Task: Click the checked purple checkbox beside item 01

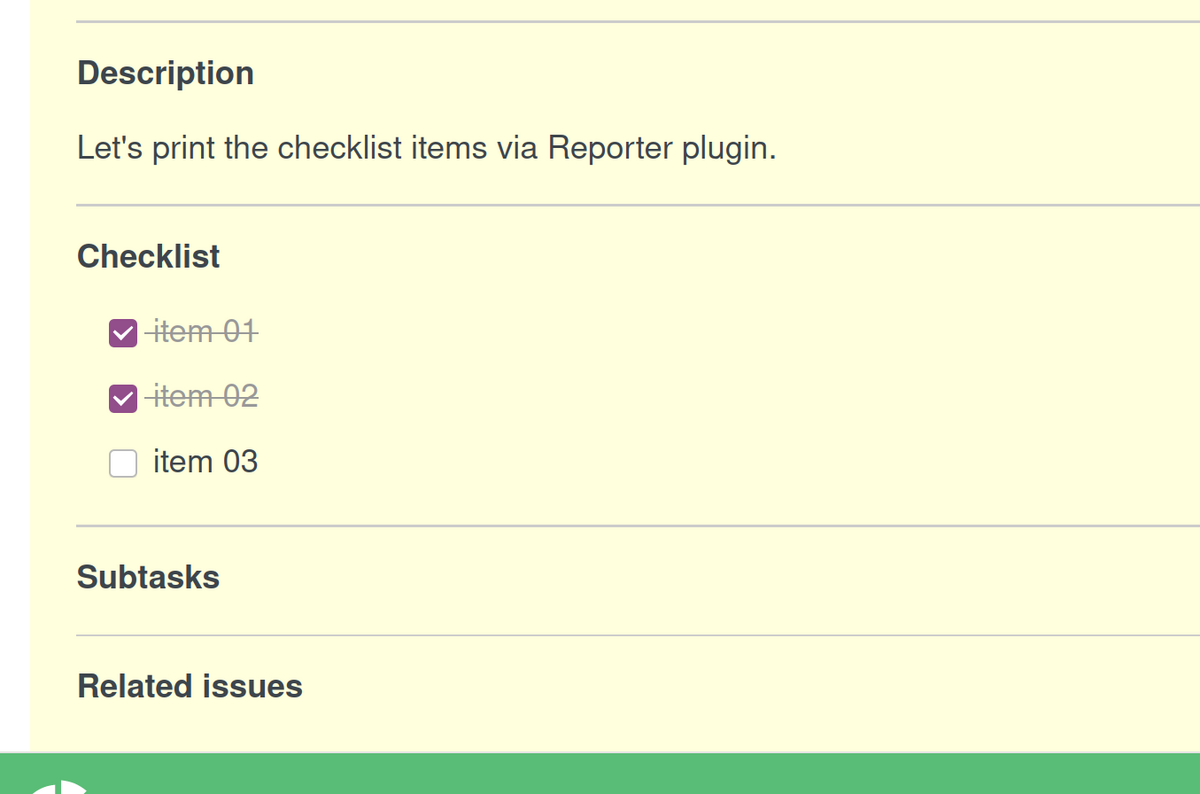Action: [x=122, y=332]
